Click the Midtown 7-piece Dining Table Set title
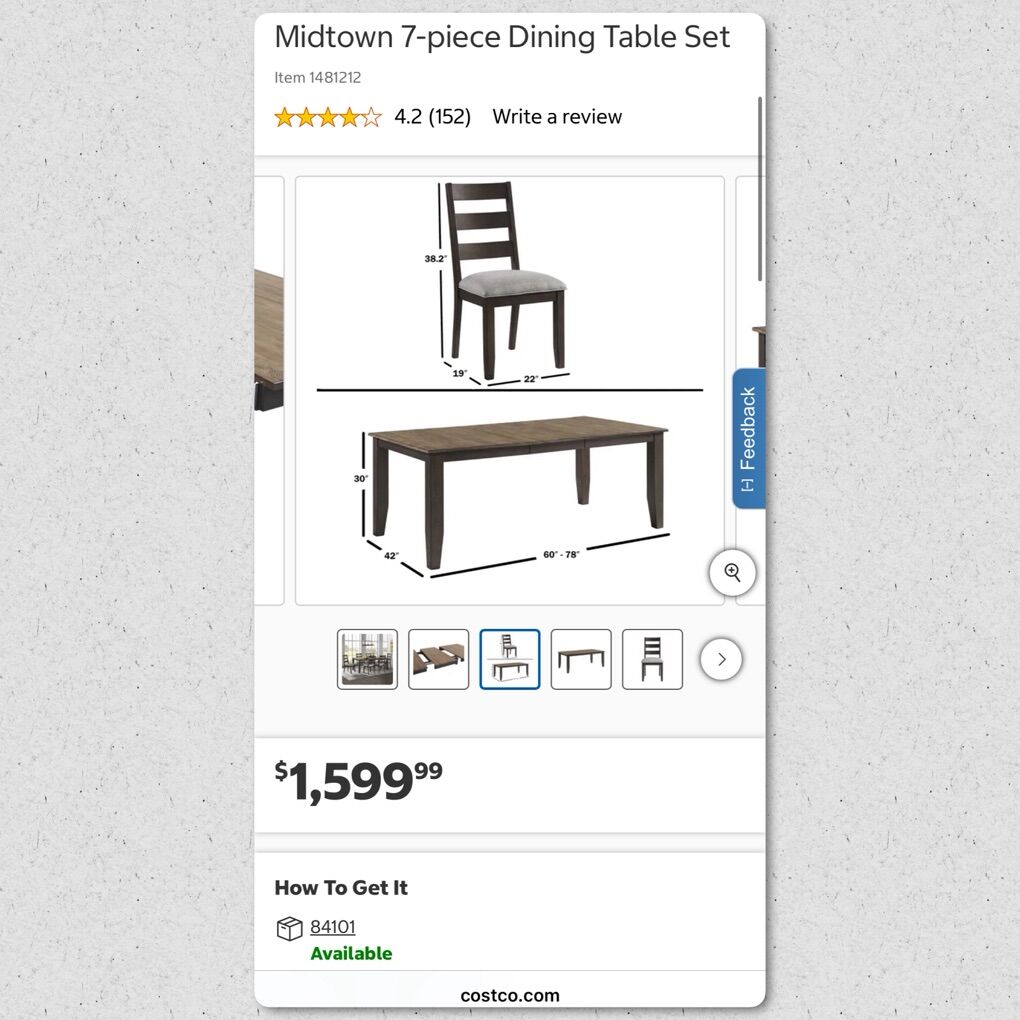 tap(502, 37)
